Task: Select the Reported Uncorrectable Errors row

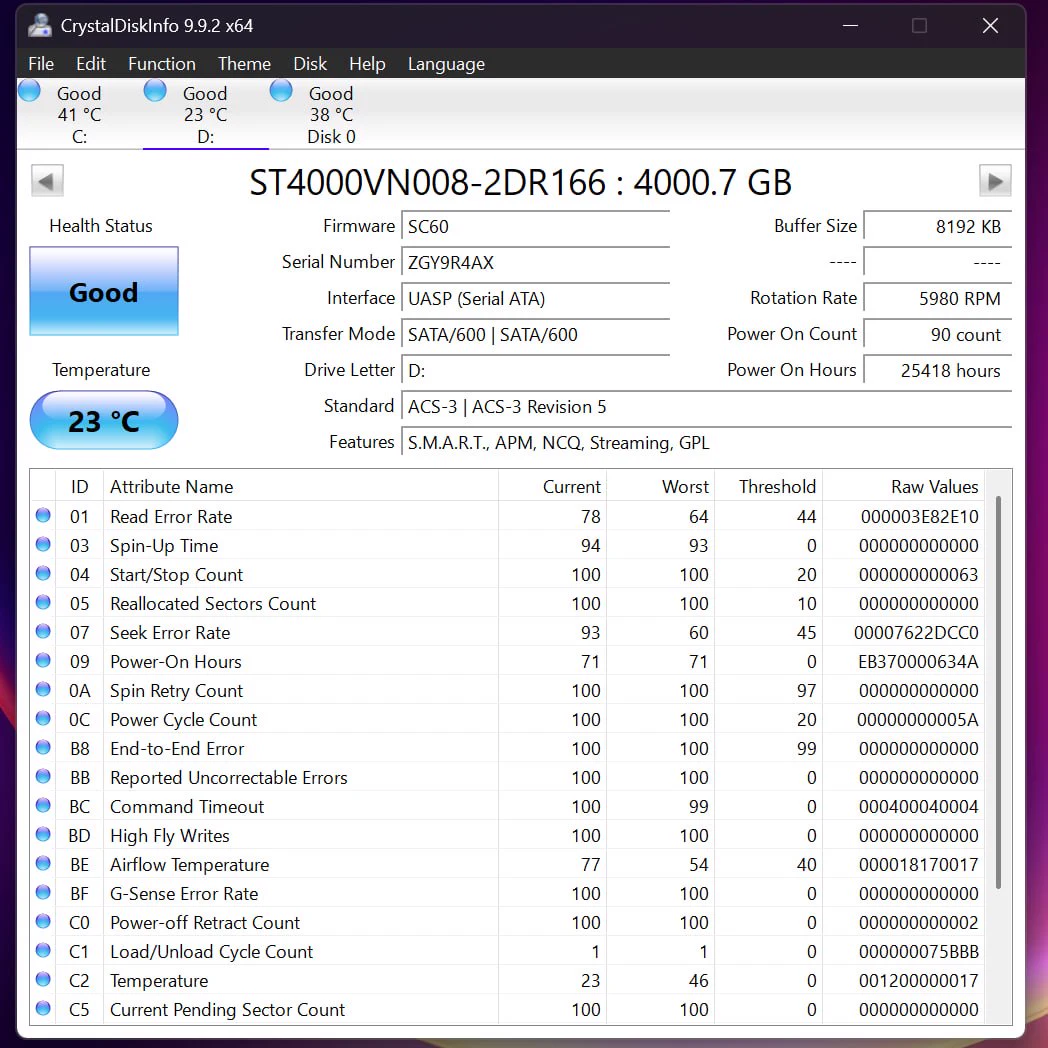Action: click(x=508, y=777)
